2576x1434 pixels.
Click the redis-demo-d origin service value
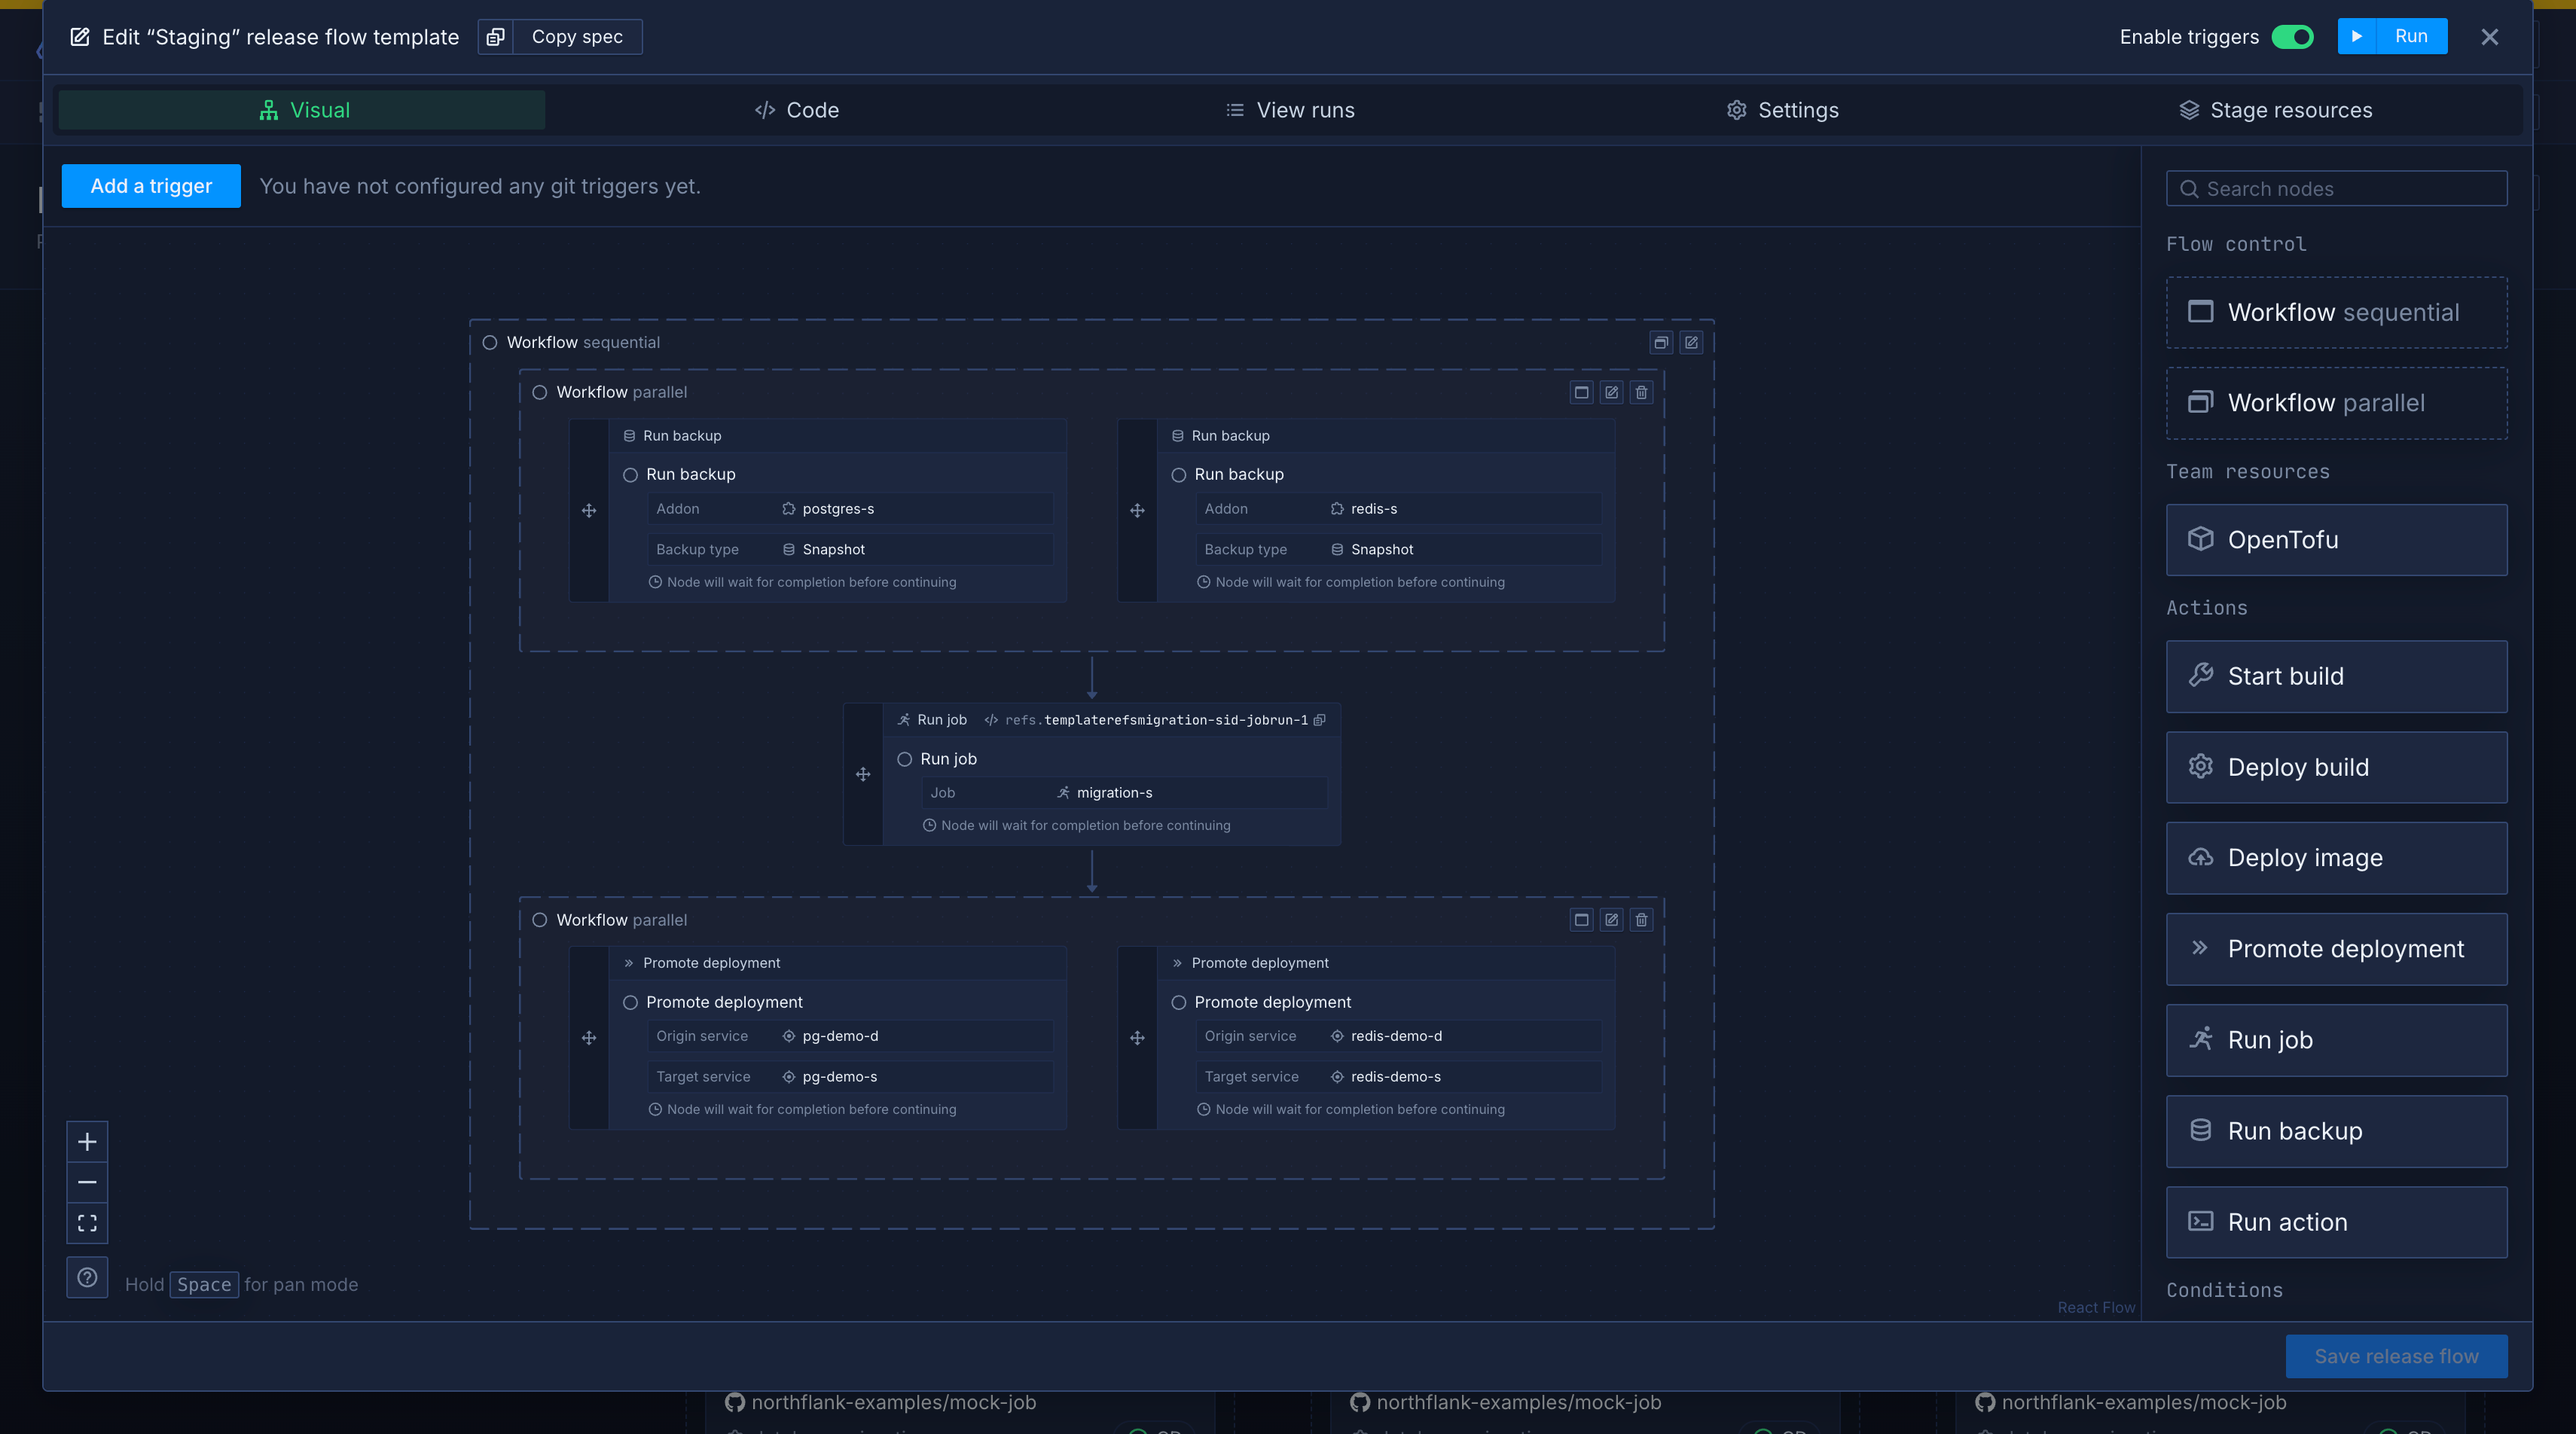pyautogui.click(x=1396, y=1036)
